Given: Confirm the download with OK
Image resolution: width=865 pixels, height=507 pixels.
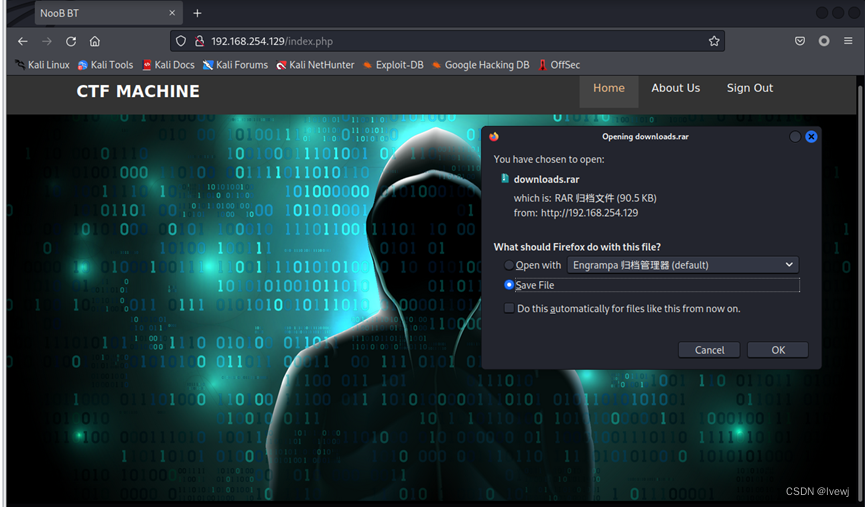Looking at the screenshot, I should coord(778,350).
